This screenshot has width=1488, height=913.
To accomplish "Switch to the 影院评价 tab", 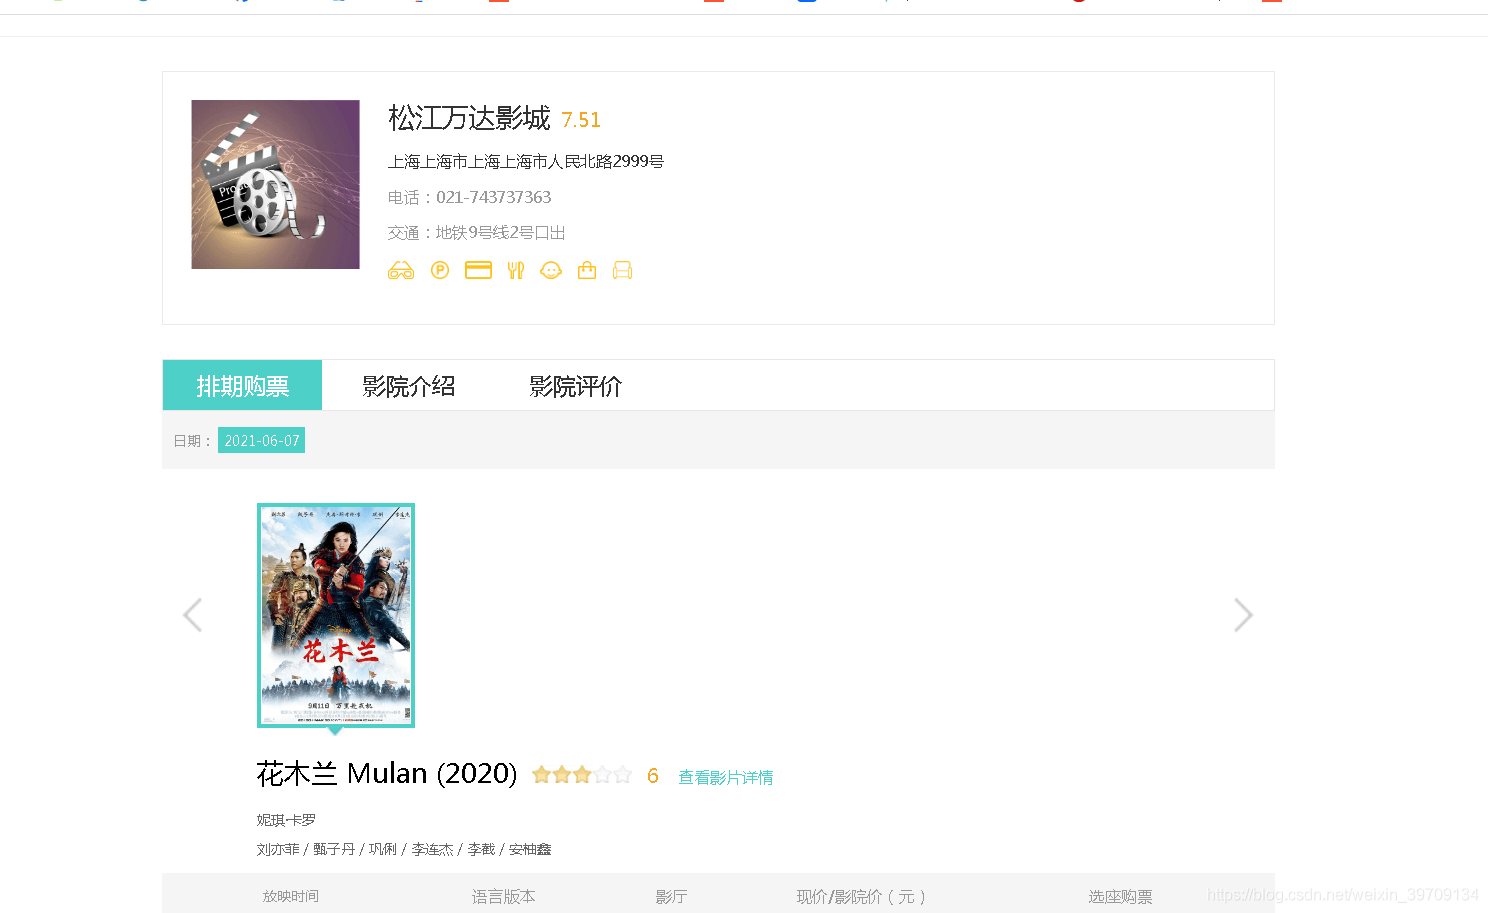I will tap(575, 386).
